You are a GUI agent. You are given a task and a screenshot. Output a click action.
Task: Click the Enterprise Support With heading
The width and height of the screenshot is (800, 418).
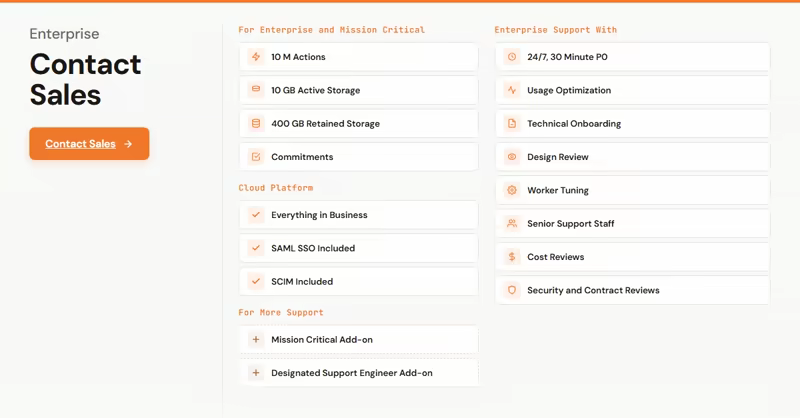[556, 30]
